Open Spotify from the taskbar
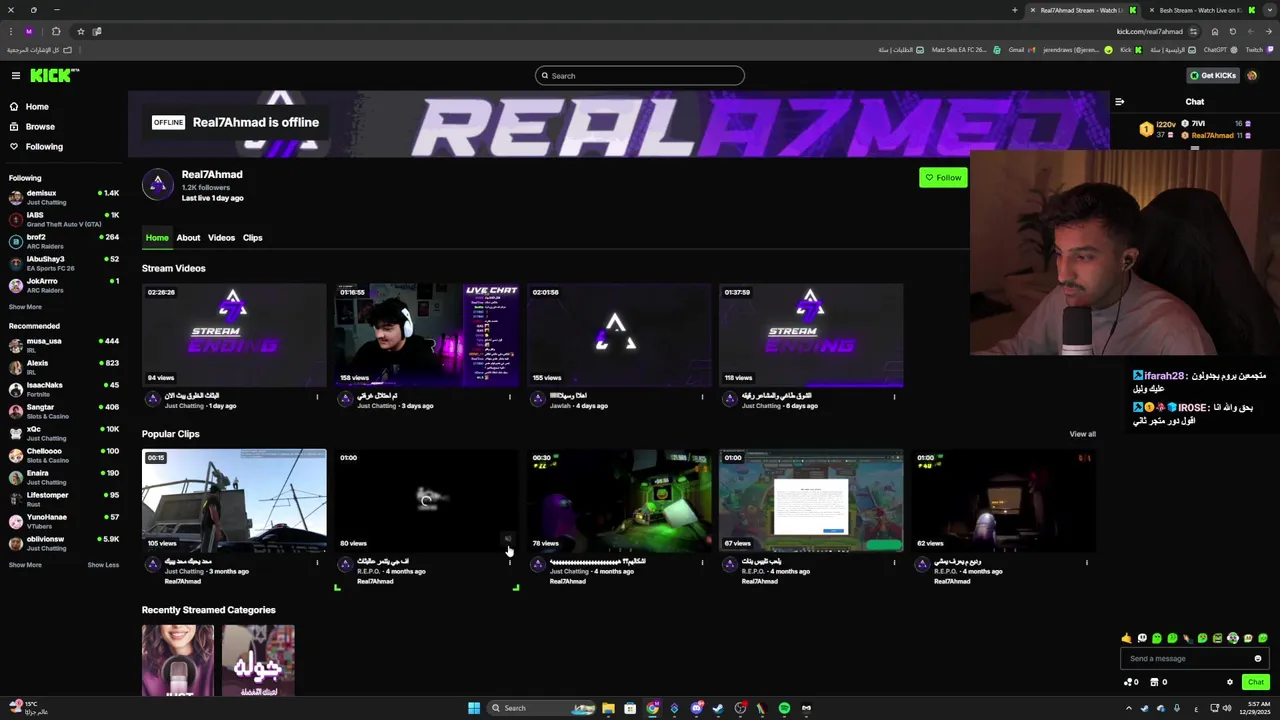1280x720 pixels. [x=784, y=708]
